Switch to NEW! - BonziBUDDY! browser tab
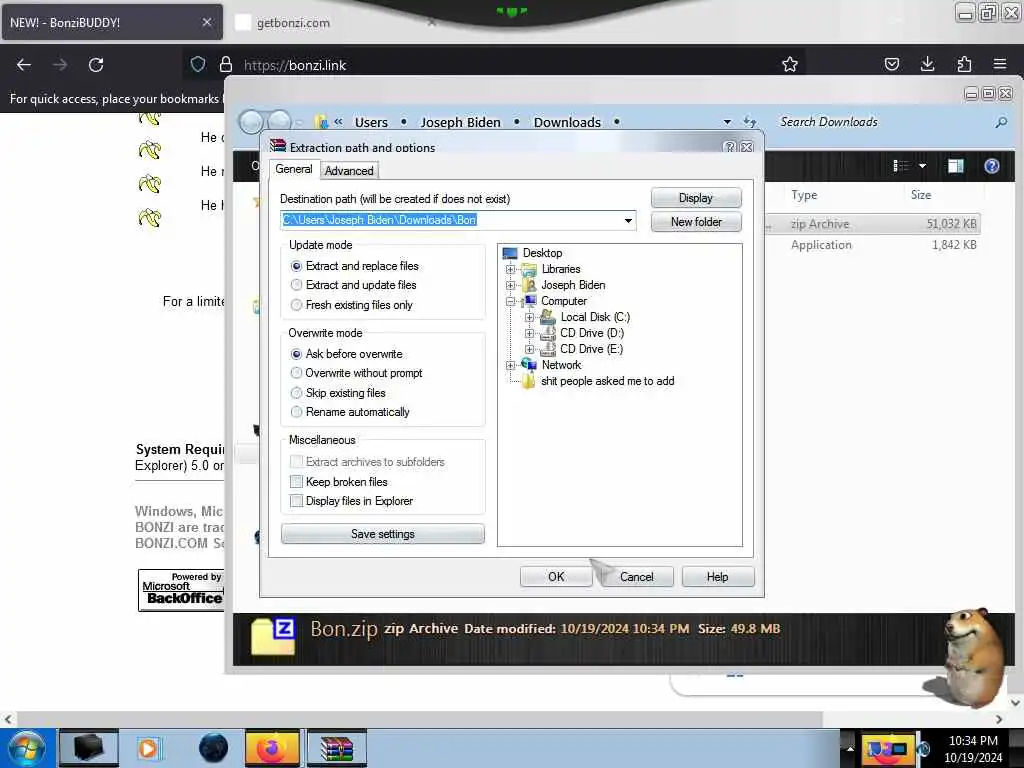Image resolution: width=1024 pixels, height=768 pixels. pos(111,22)
